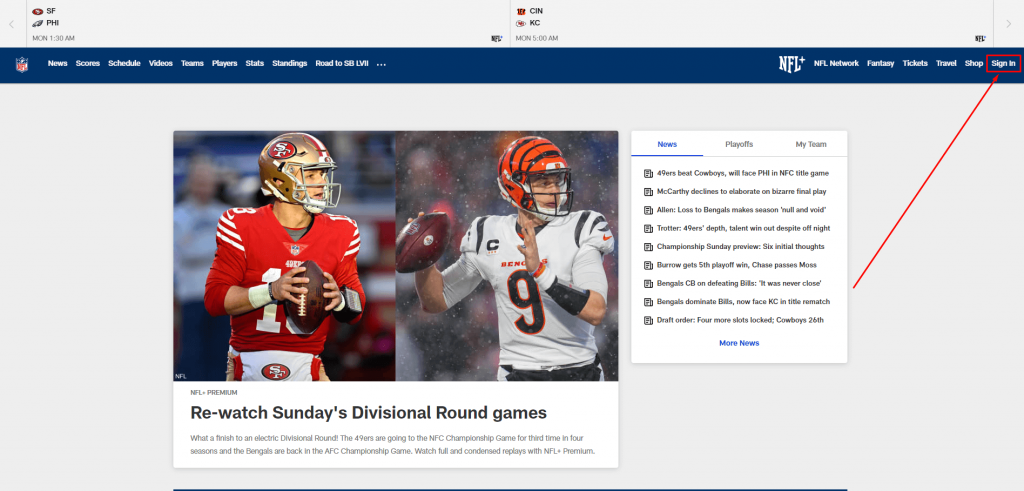Read 'Championship Sunday preview: Six initial thoughts'

(x=741, y=247)
